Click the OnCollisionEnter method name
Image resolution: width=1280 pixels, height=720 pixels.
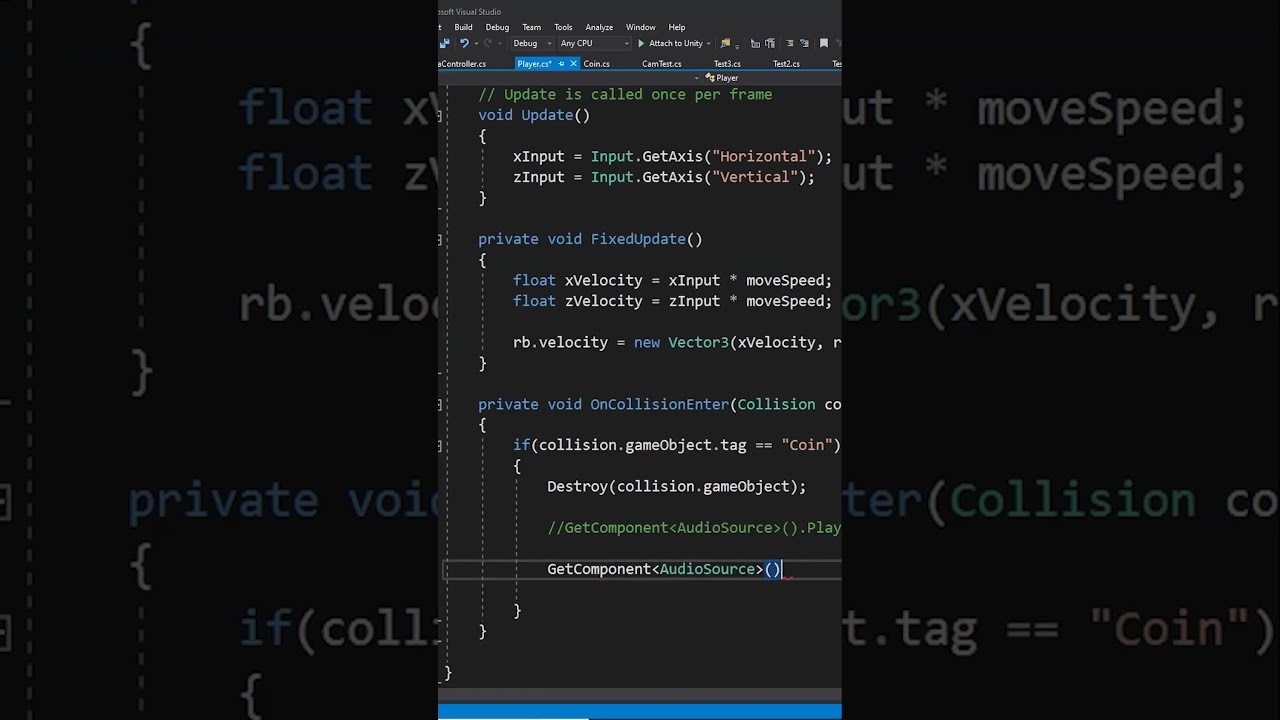[660, 404]
